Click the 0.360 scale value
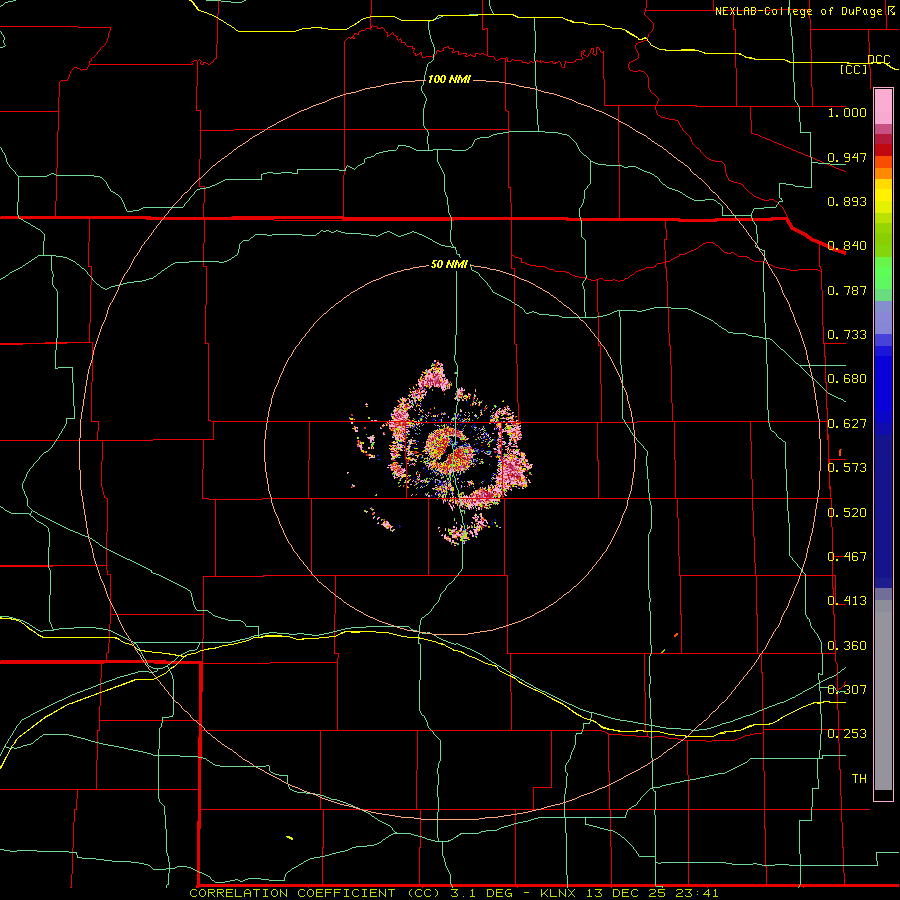Screen dimensions: 900x900 [847, 646]
